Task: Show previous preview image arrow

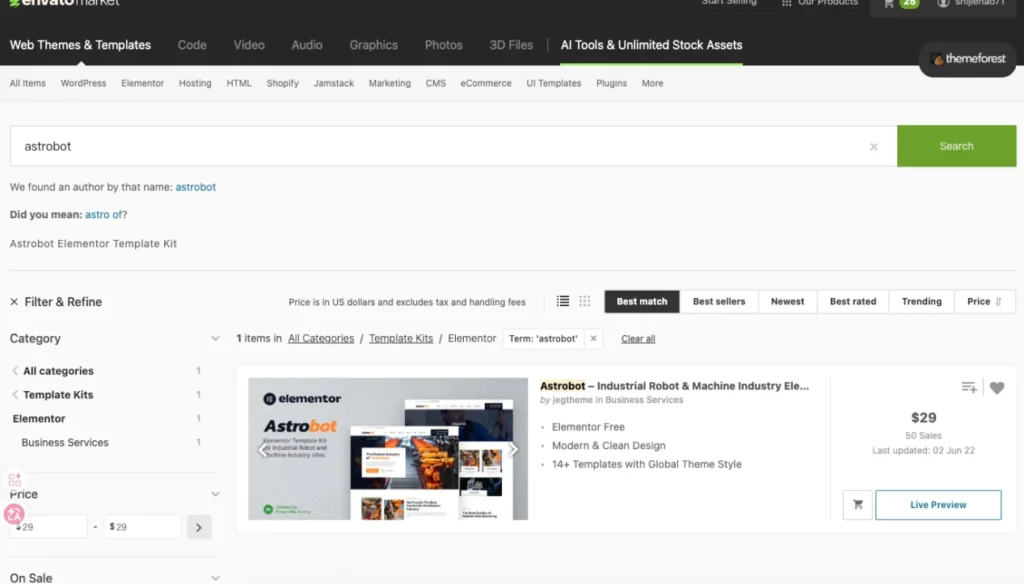Action: 263,449
